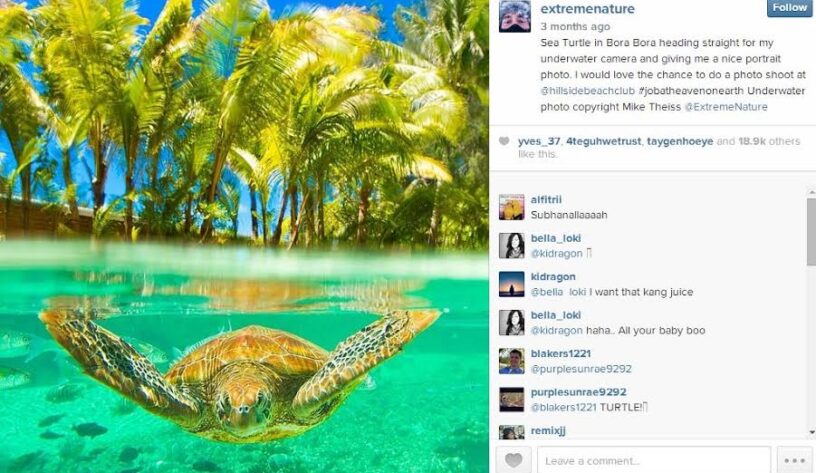The image size is (816, 473).
Task: Click purplesunrae9292's avatar icon
Action: [511, 399]
